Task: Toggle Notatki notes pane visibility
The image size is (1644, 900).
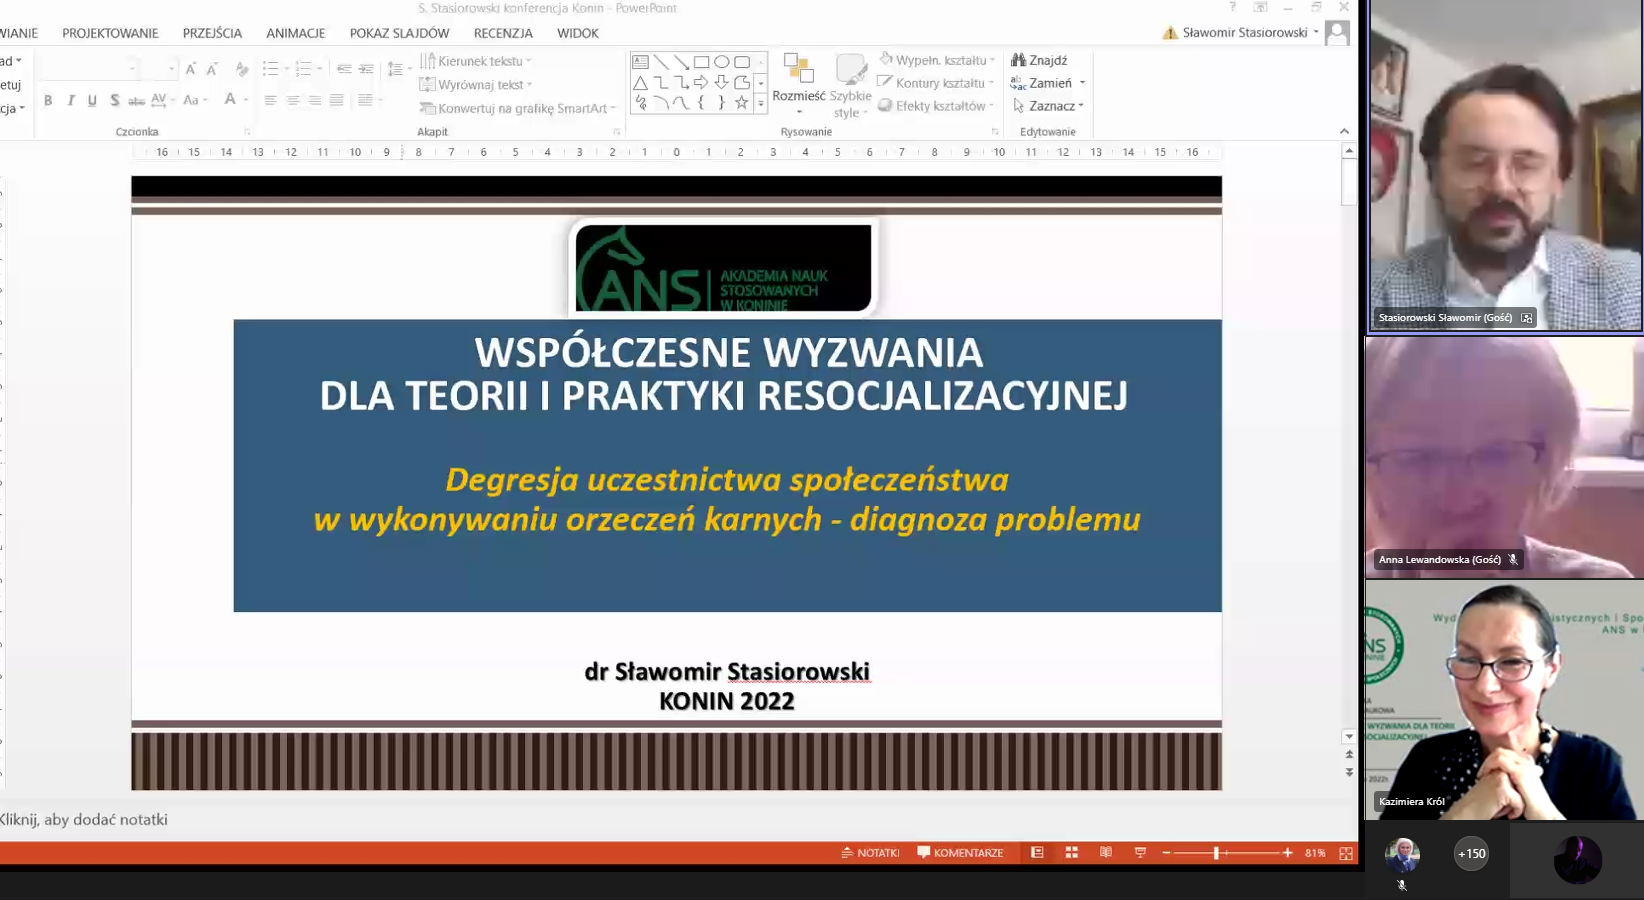Action: [x=870, y=852]
